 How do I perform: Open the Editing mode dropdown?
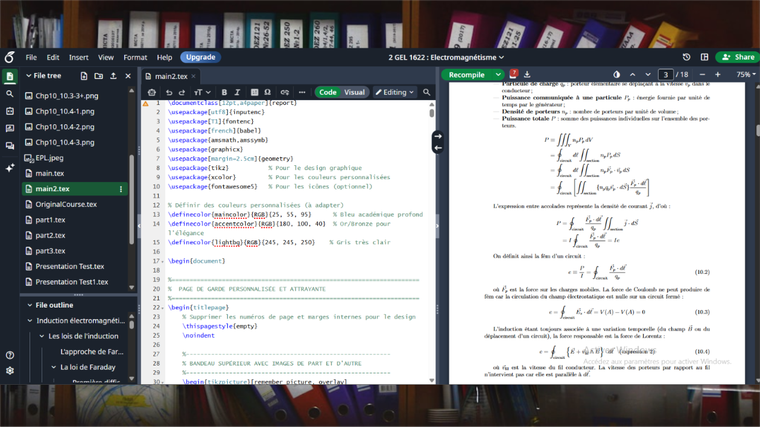[x=395, y=92]
